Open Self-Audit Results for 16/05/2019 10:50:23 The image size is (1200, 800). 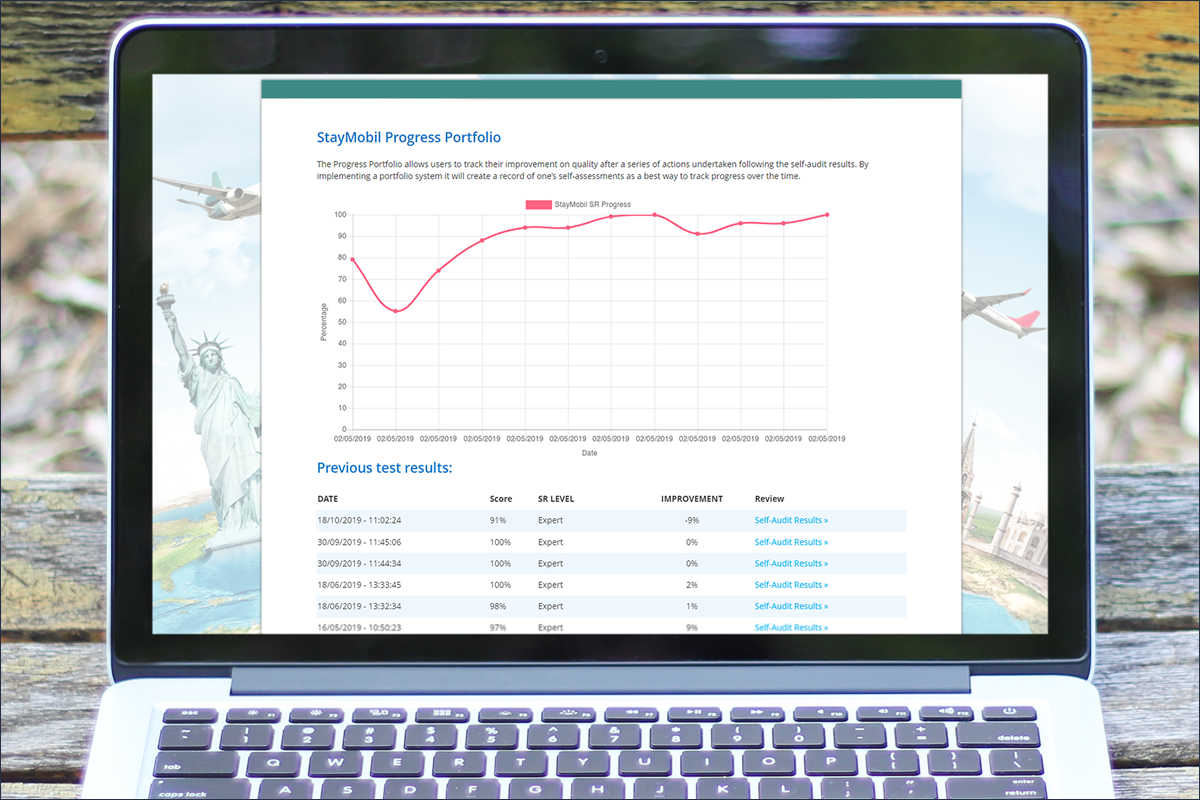(x=791, y=627)
